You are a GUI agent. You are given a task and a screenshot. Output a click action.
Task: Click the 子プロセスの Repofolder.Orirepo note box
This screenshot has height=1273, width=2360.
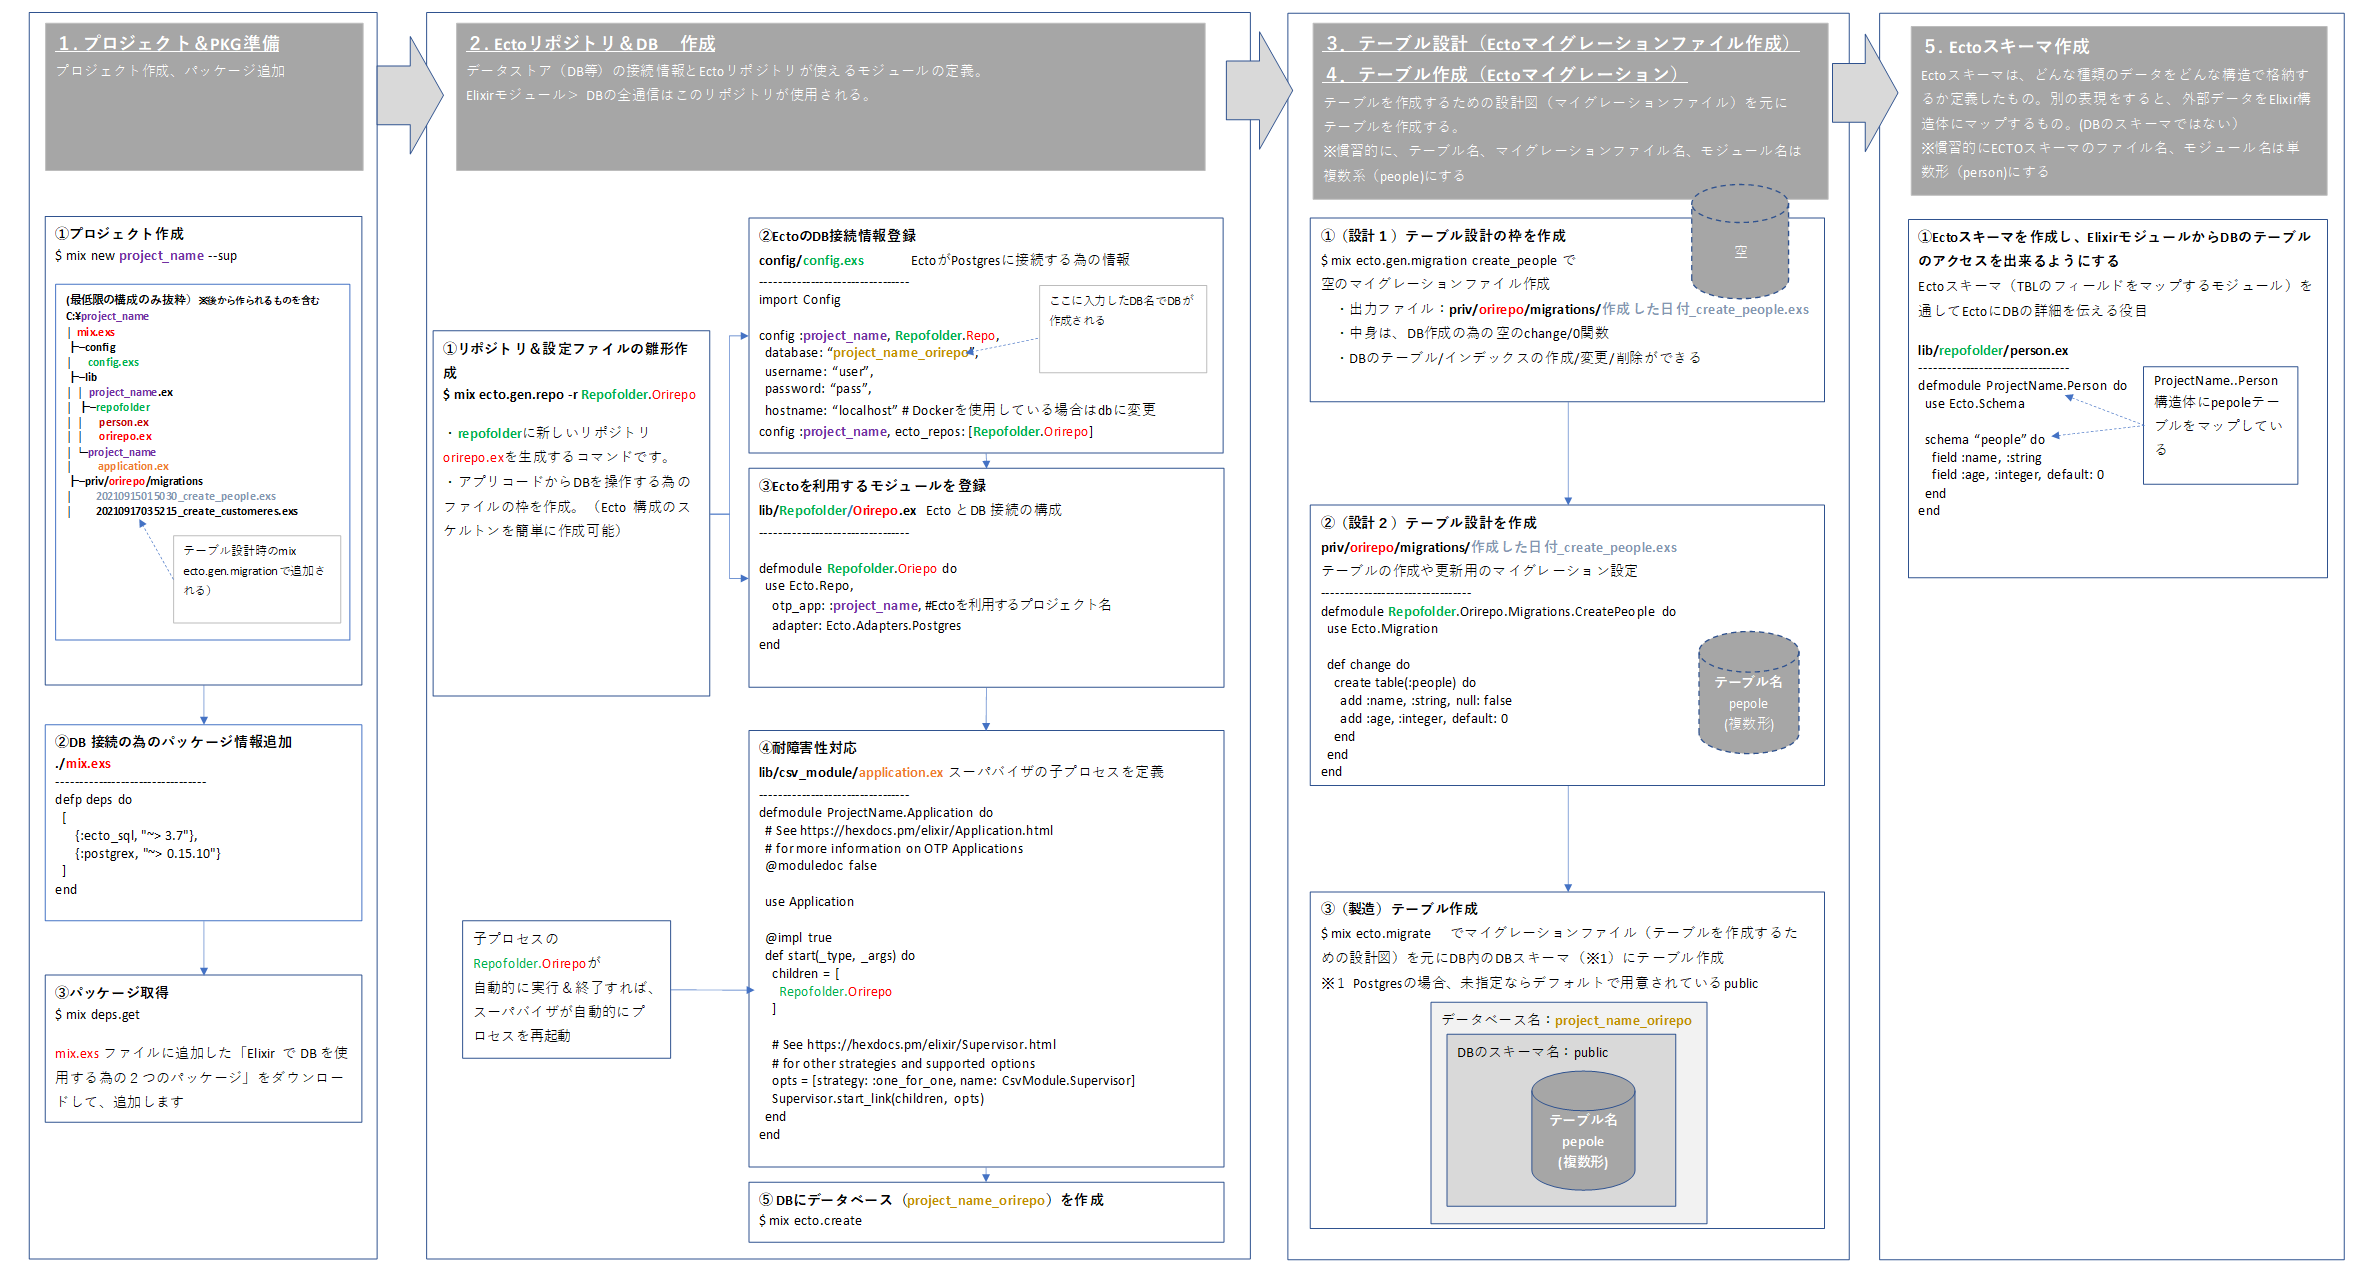[566, 988]
